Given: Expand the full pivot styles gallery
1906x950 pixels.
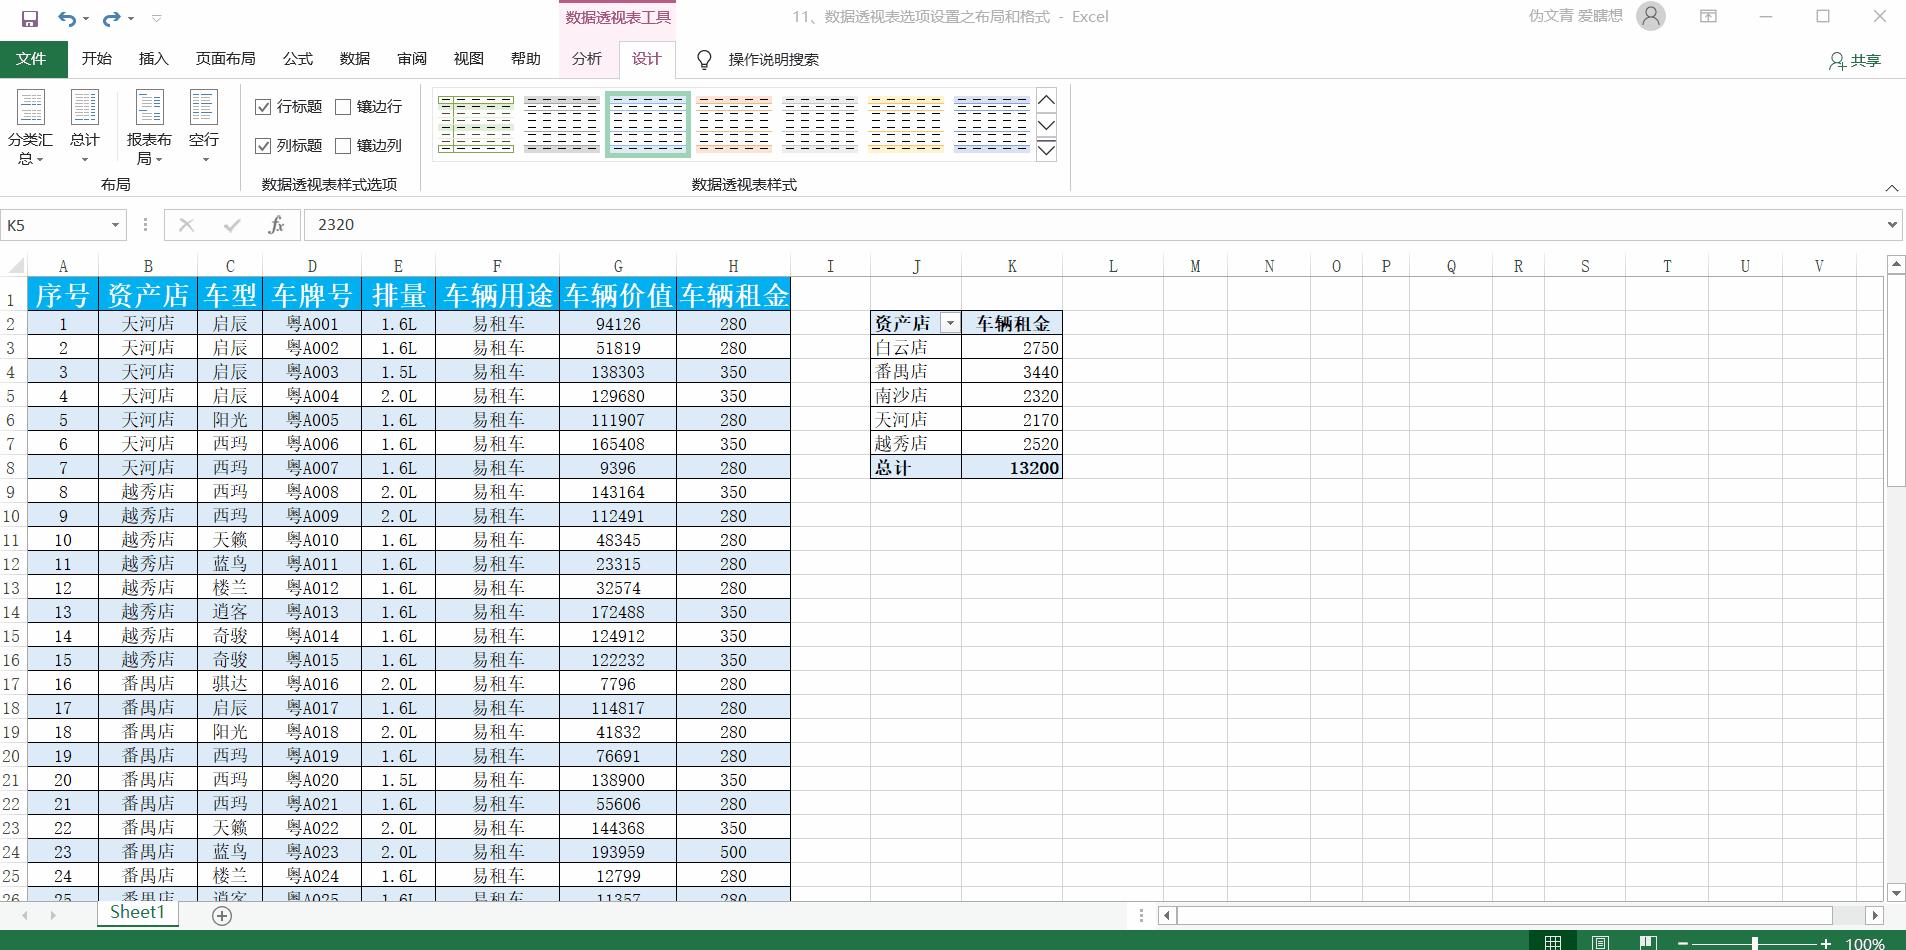Looking at the screenshot, I should [x=1047, y=150].
